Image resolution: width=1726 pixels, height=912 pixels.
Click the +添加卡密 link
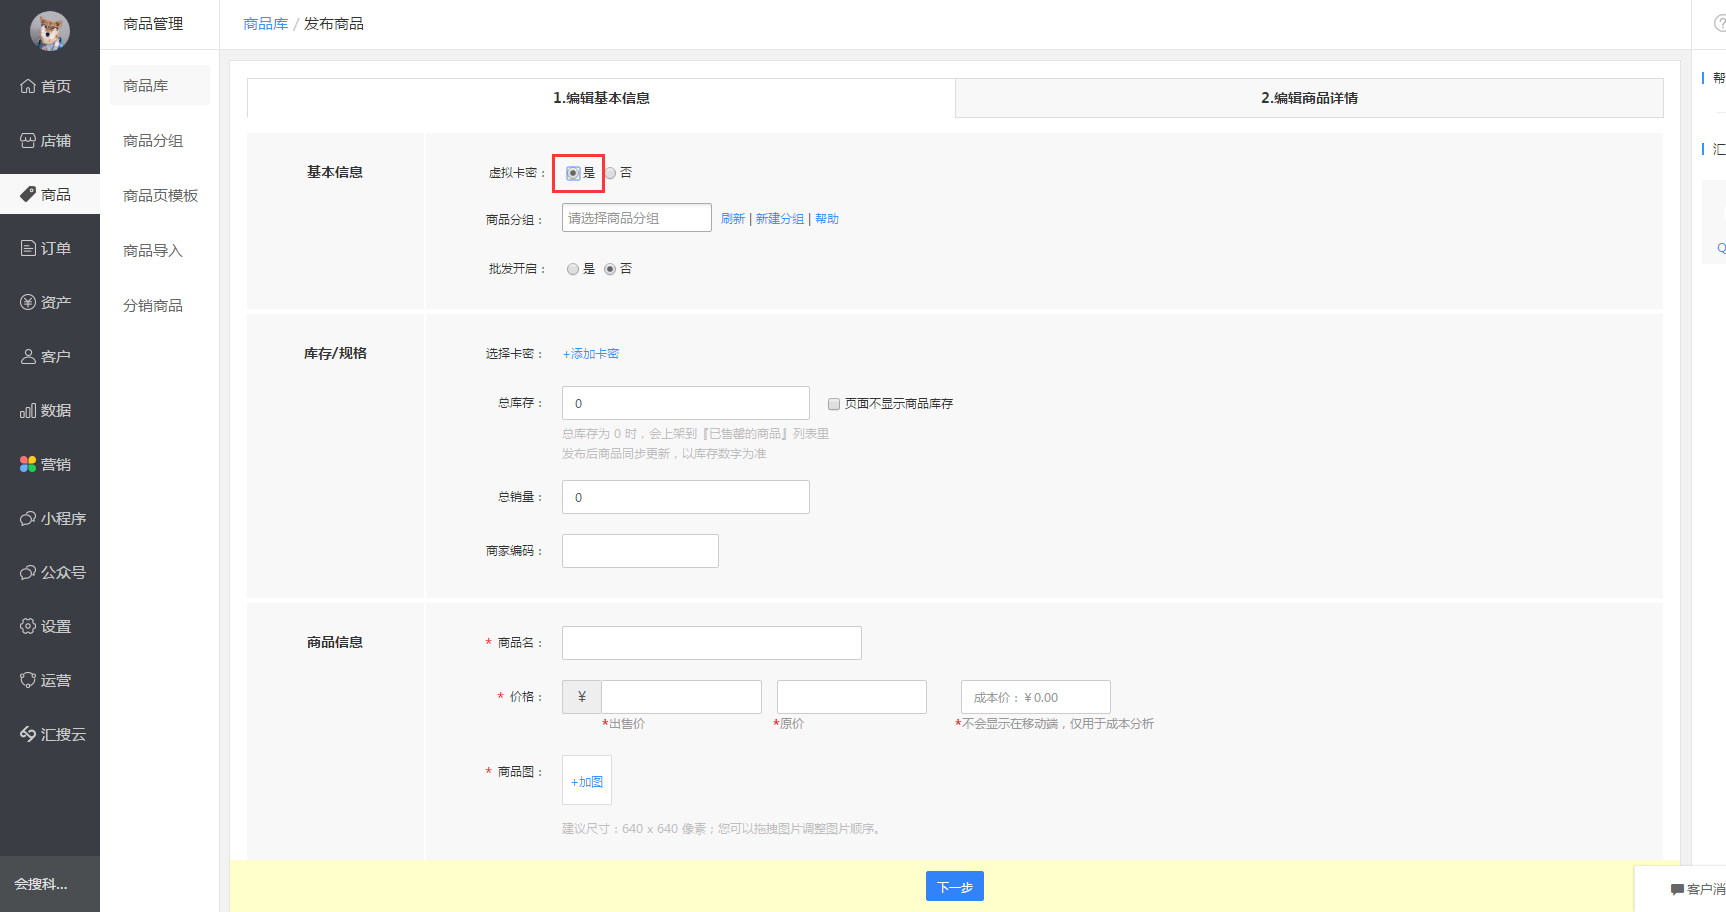click(x=591, y=354)
